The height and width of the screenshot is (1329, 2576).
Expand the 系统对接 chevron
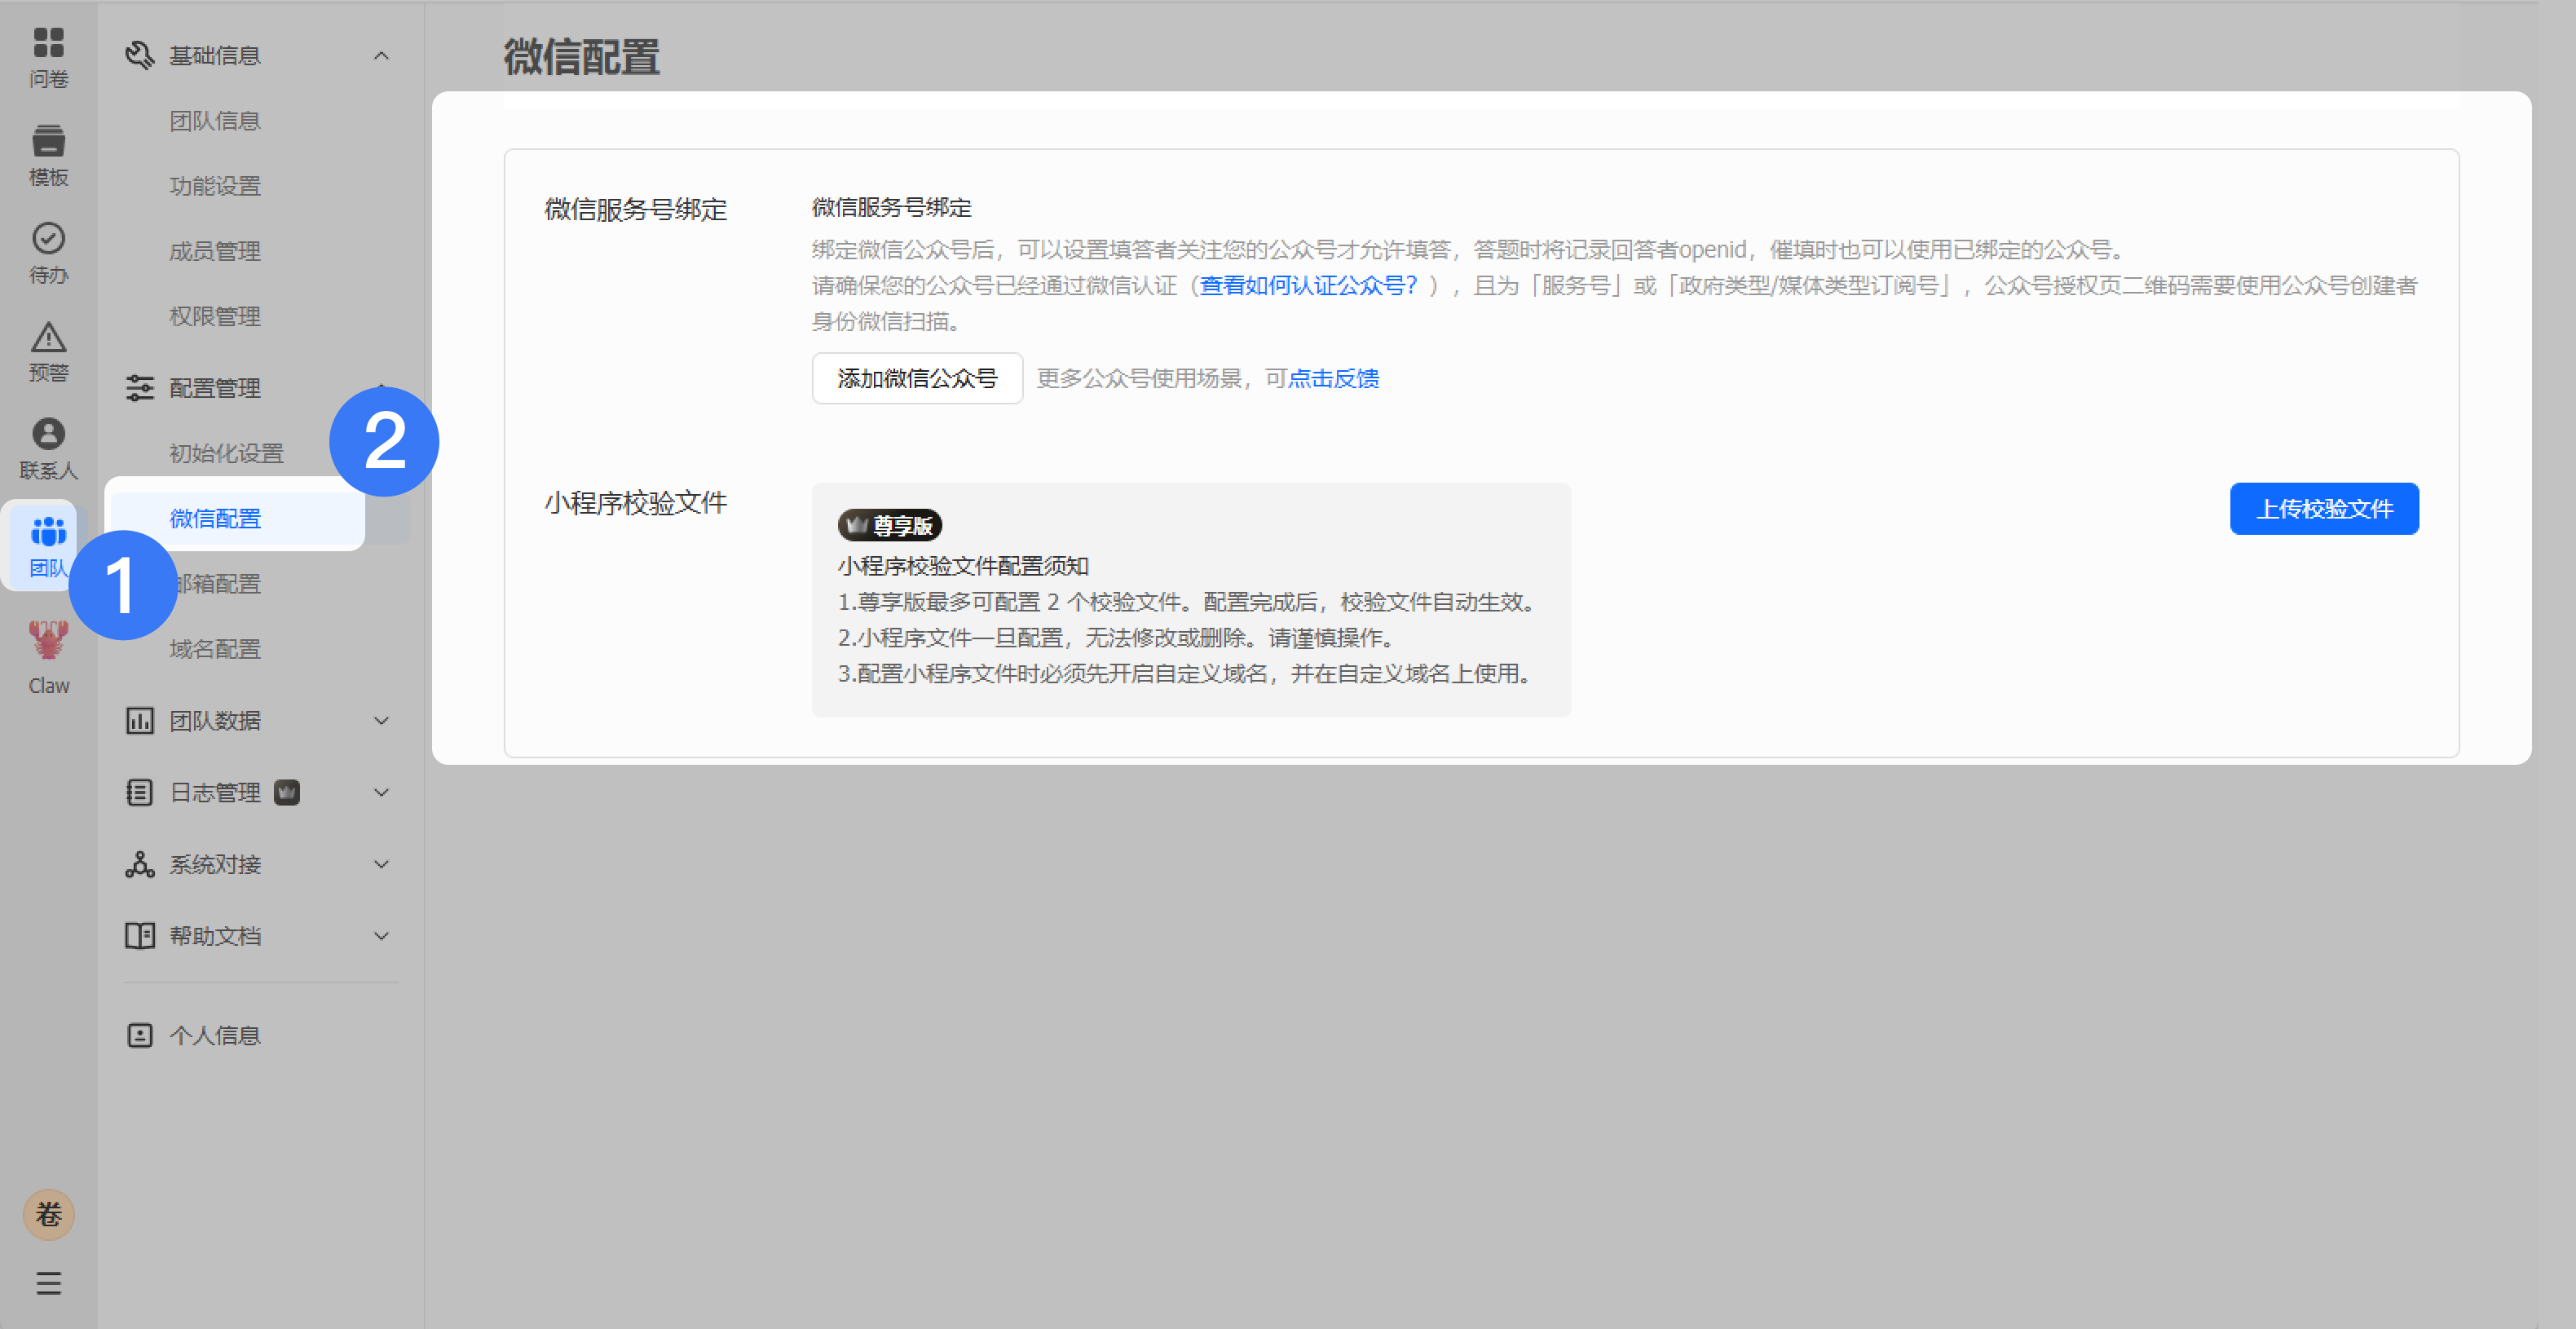(381, 864)
